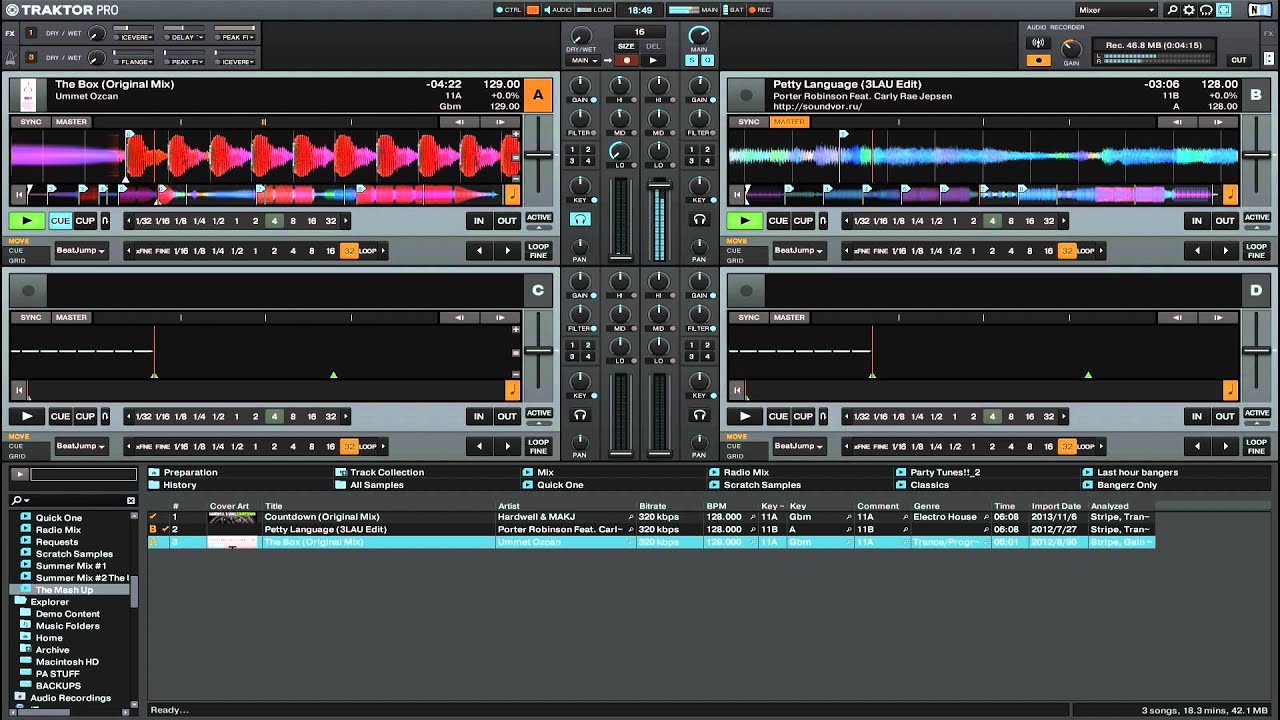Click the preview player play icon in browser
Viewport: 1280px width, 720px height.
[x=20, y=475]
